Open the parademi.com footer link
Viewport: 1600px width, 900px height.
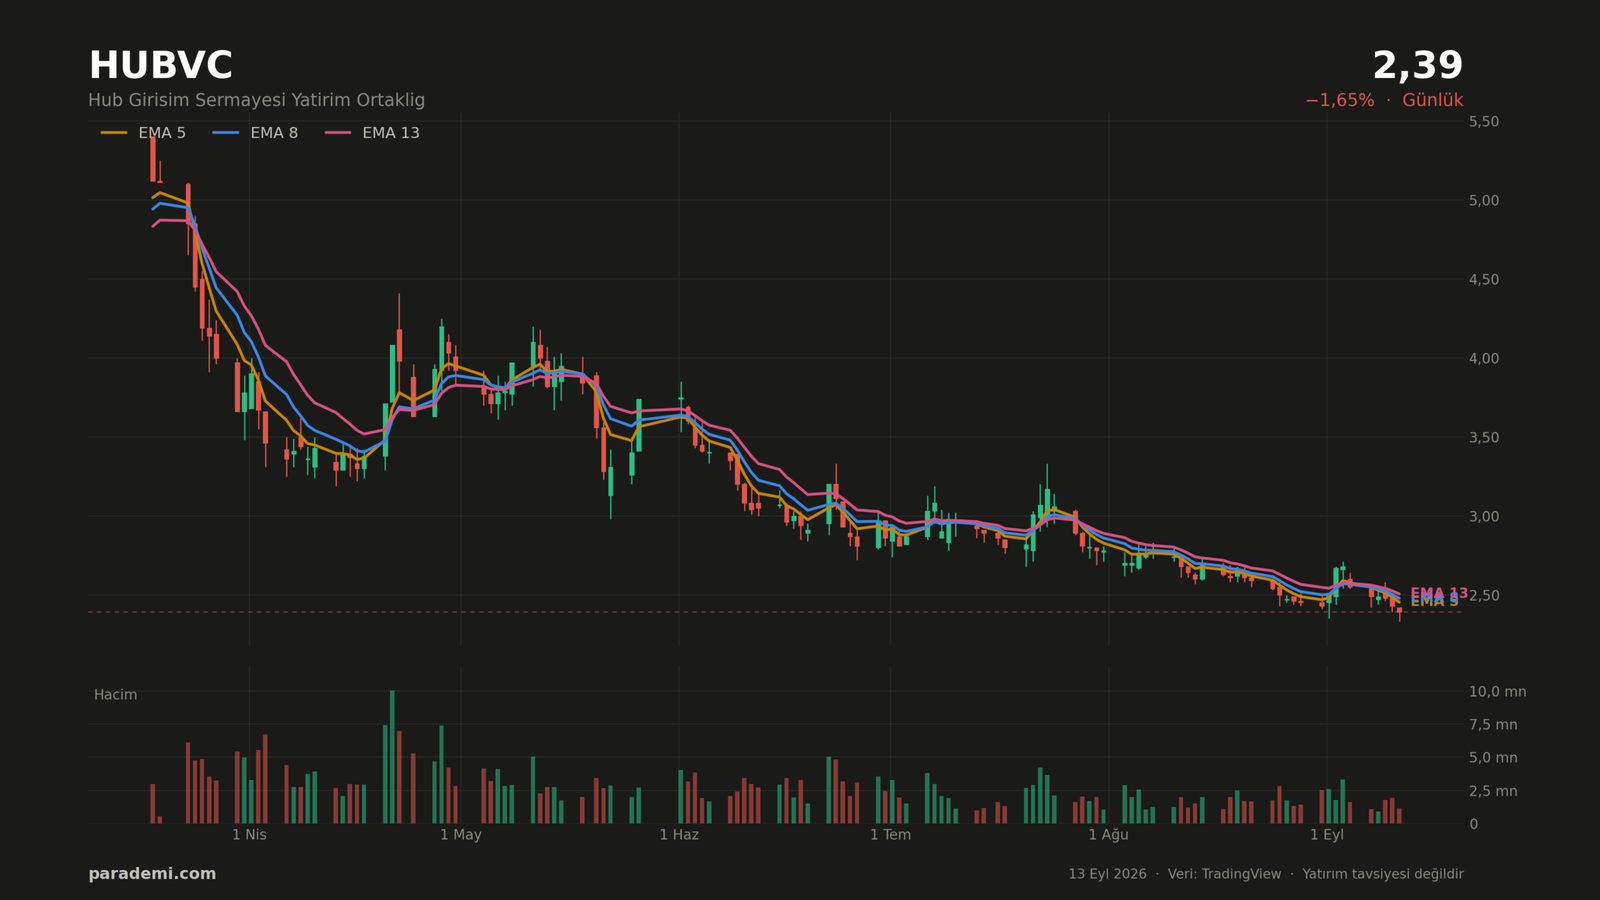[x=152, y=874]
